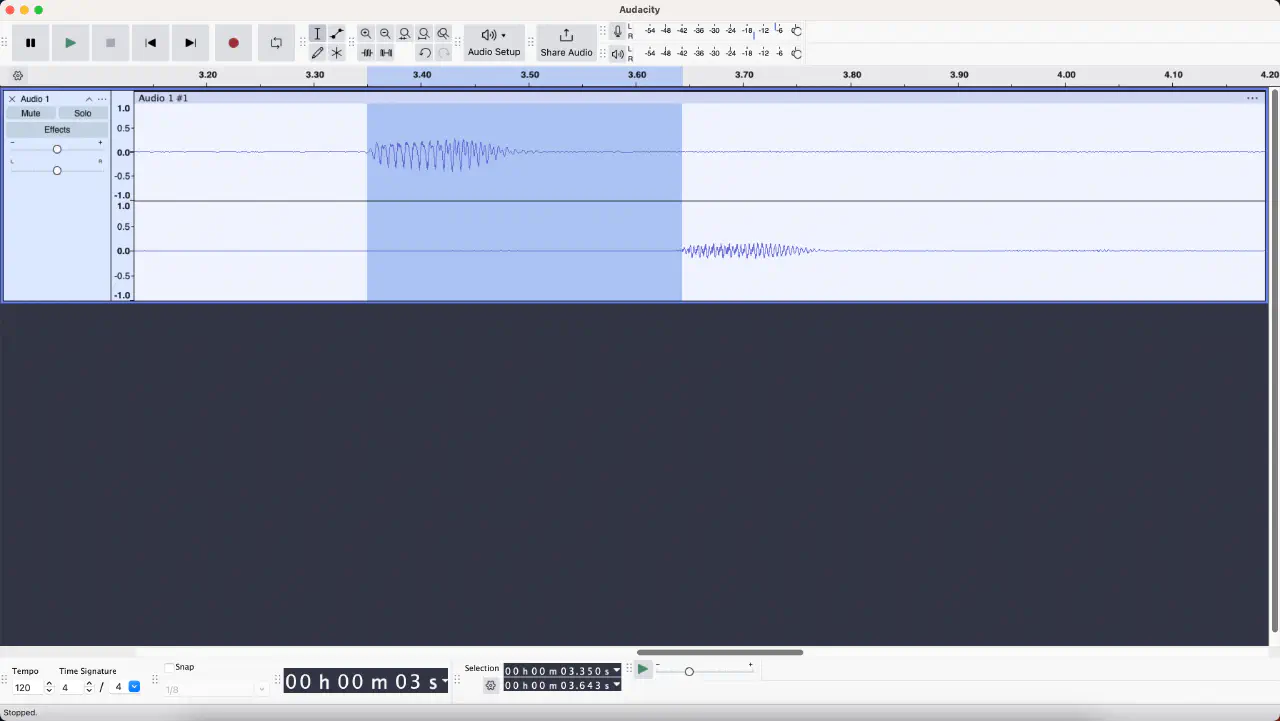Silence the audio selection
The height and width of the screenshot is (721, 1280).
click(x=386, y=53)
